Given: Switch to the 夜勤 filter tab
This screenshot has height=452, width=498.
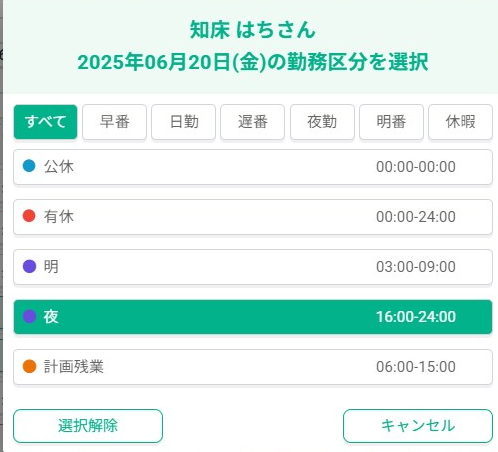Looking at the screenshot, I should (x=322, y=122).
